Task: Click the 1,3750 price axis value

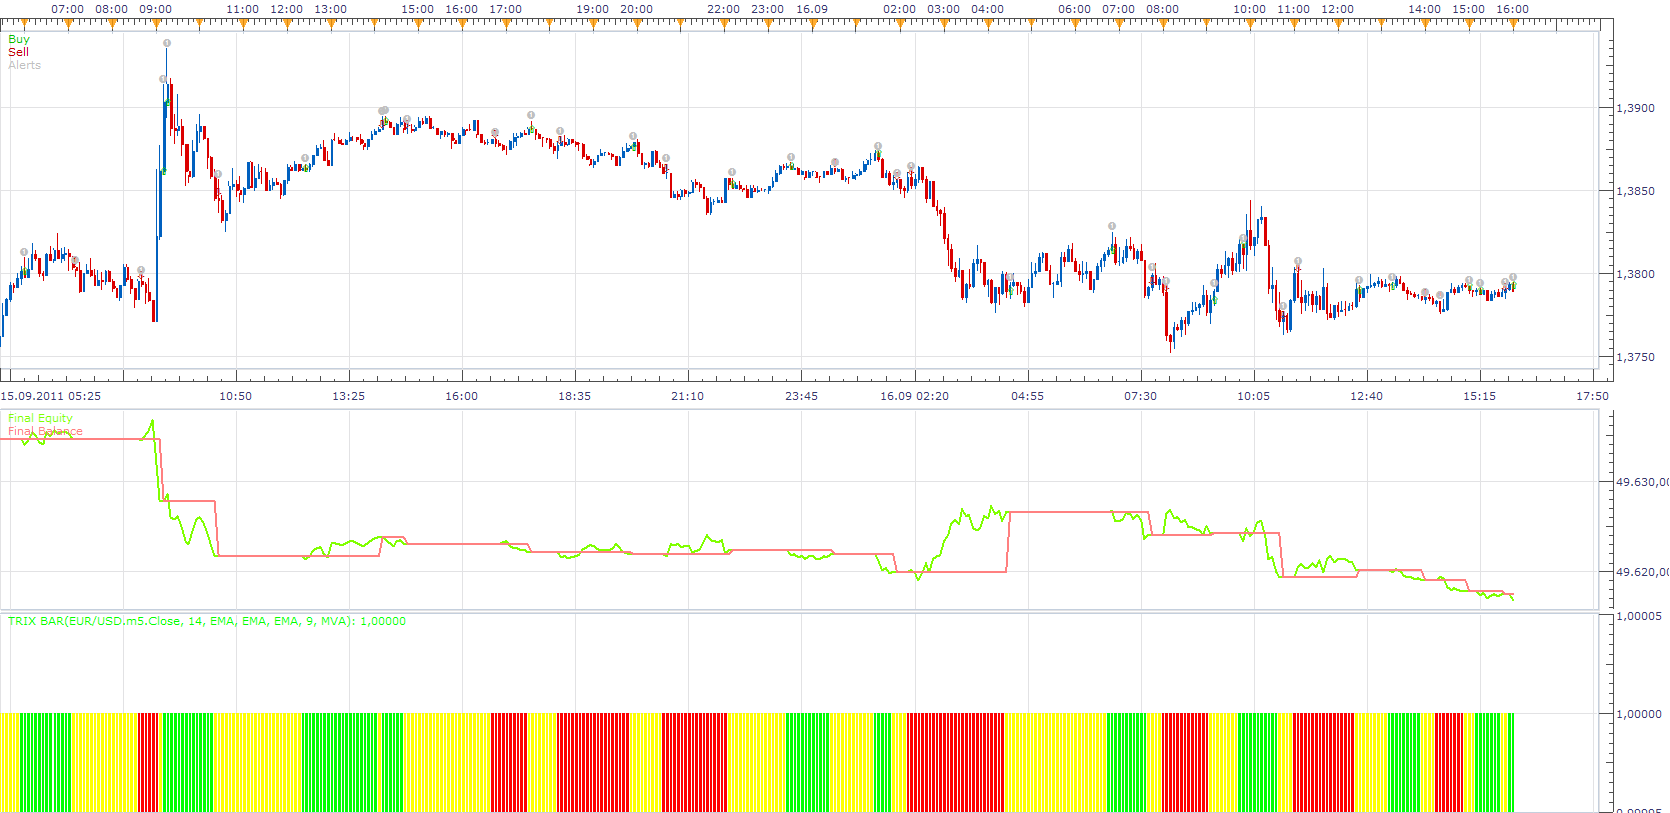Action: point(1635,357)
